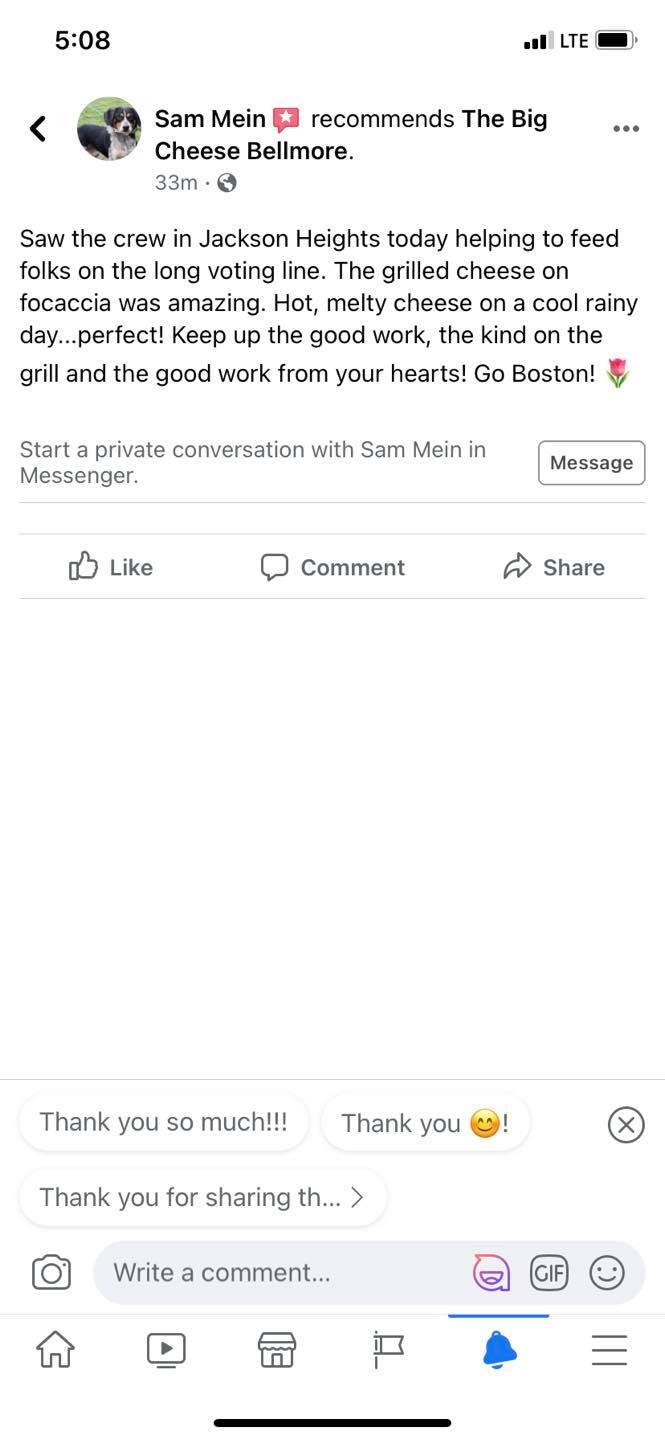
Task: Open the GIF picker
Action: coord(548,1272)
